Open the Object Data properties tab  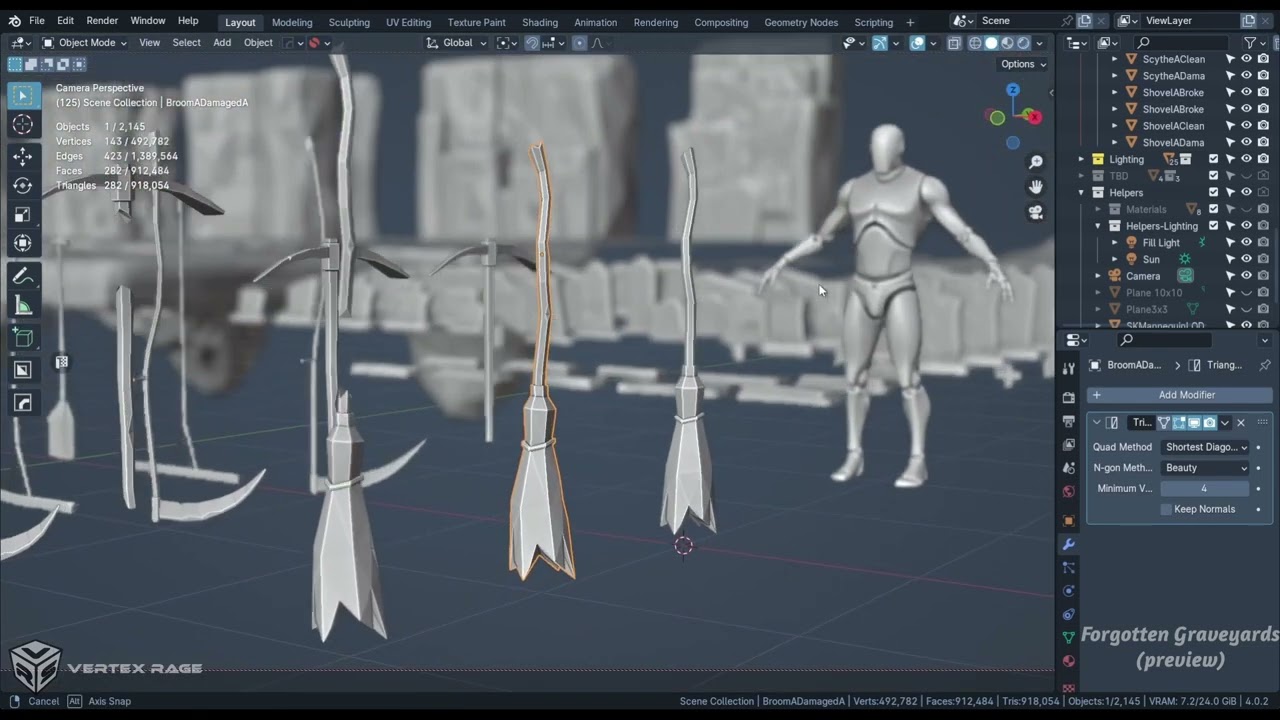point(1068,637)
